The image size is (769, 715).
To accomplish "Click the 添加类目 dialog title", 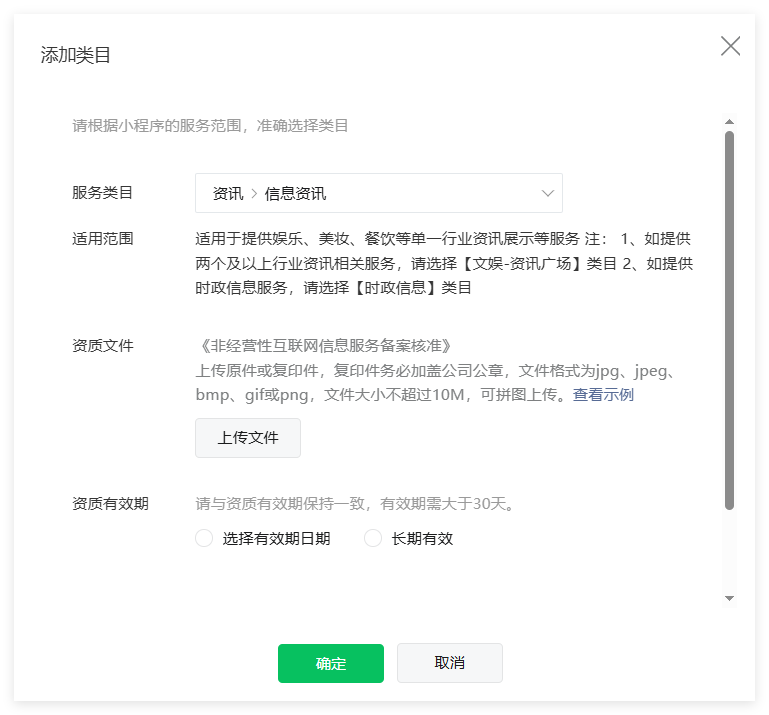I will click(76, 55).
